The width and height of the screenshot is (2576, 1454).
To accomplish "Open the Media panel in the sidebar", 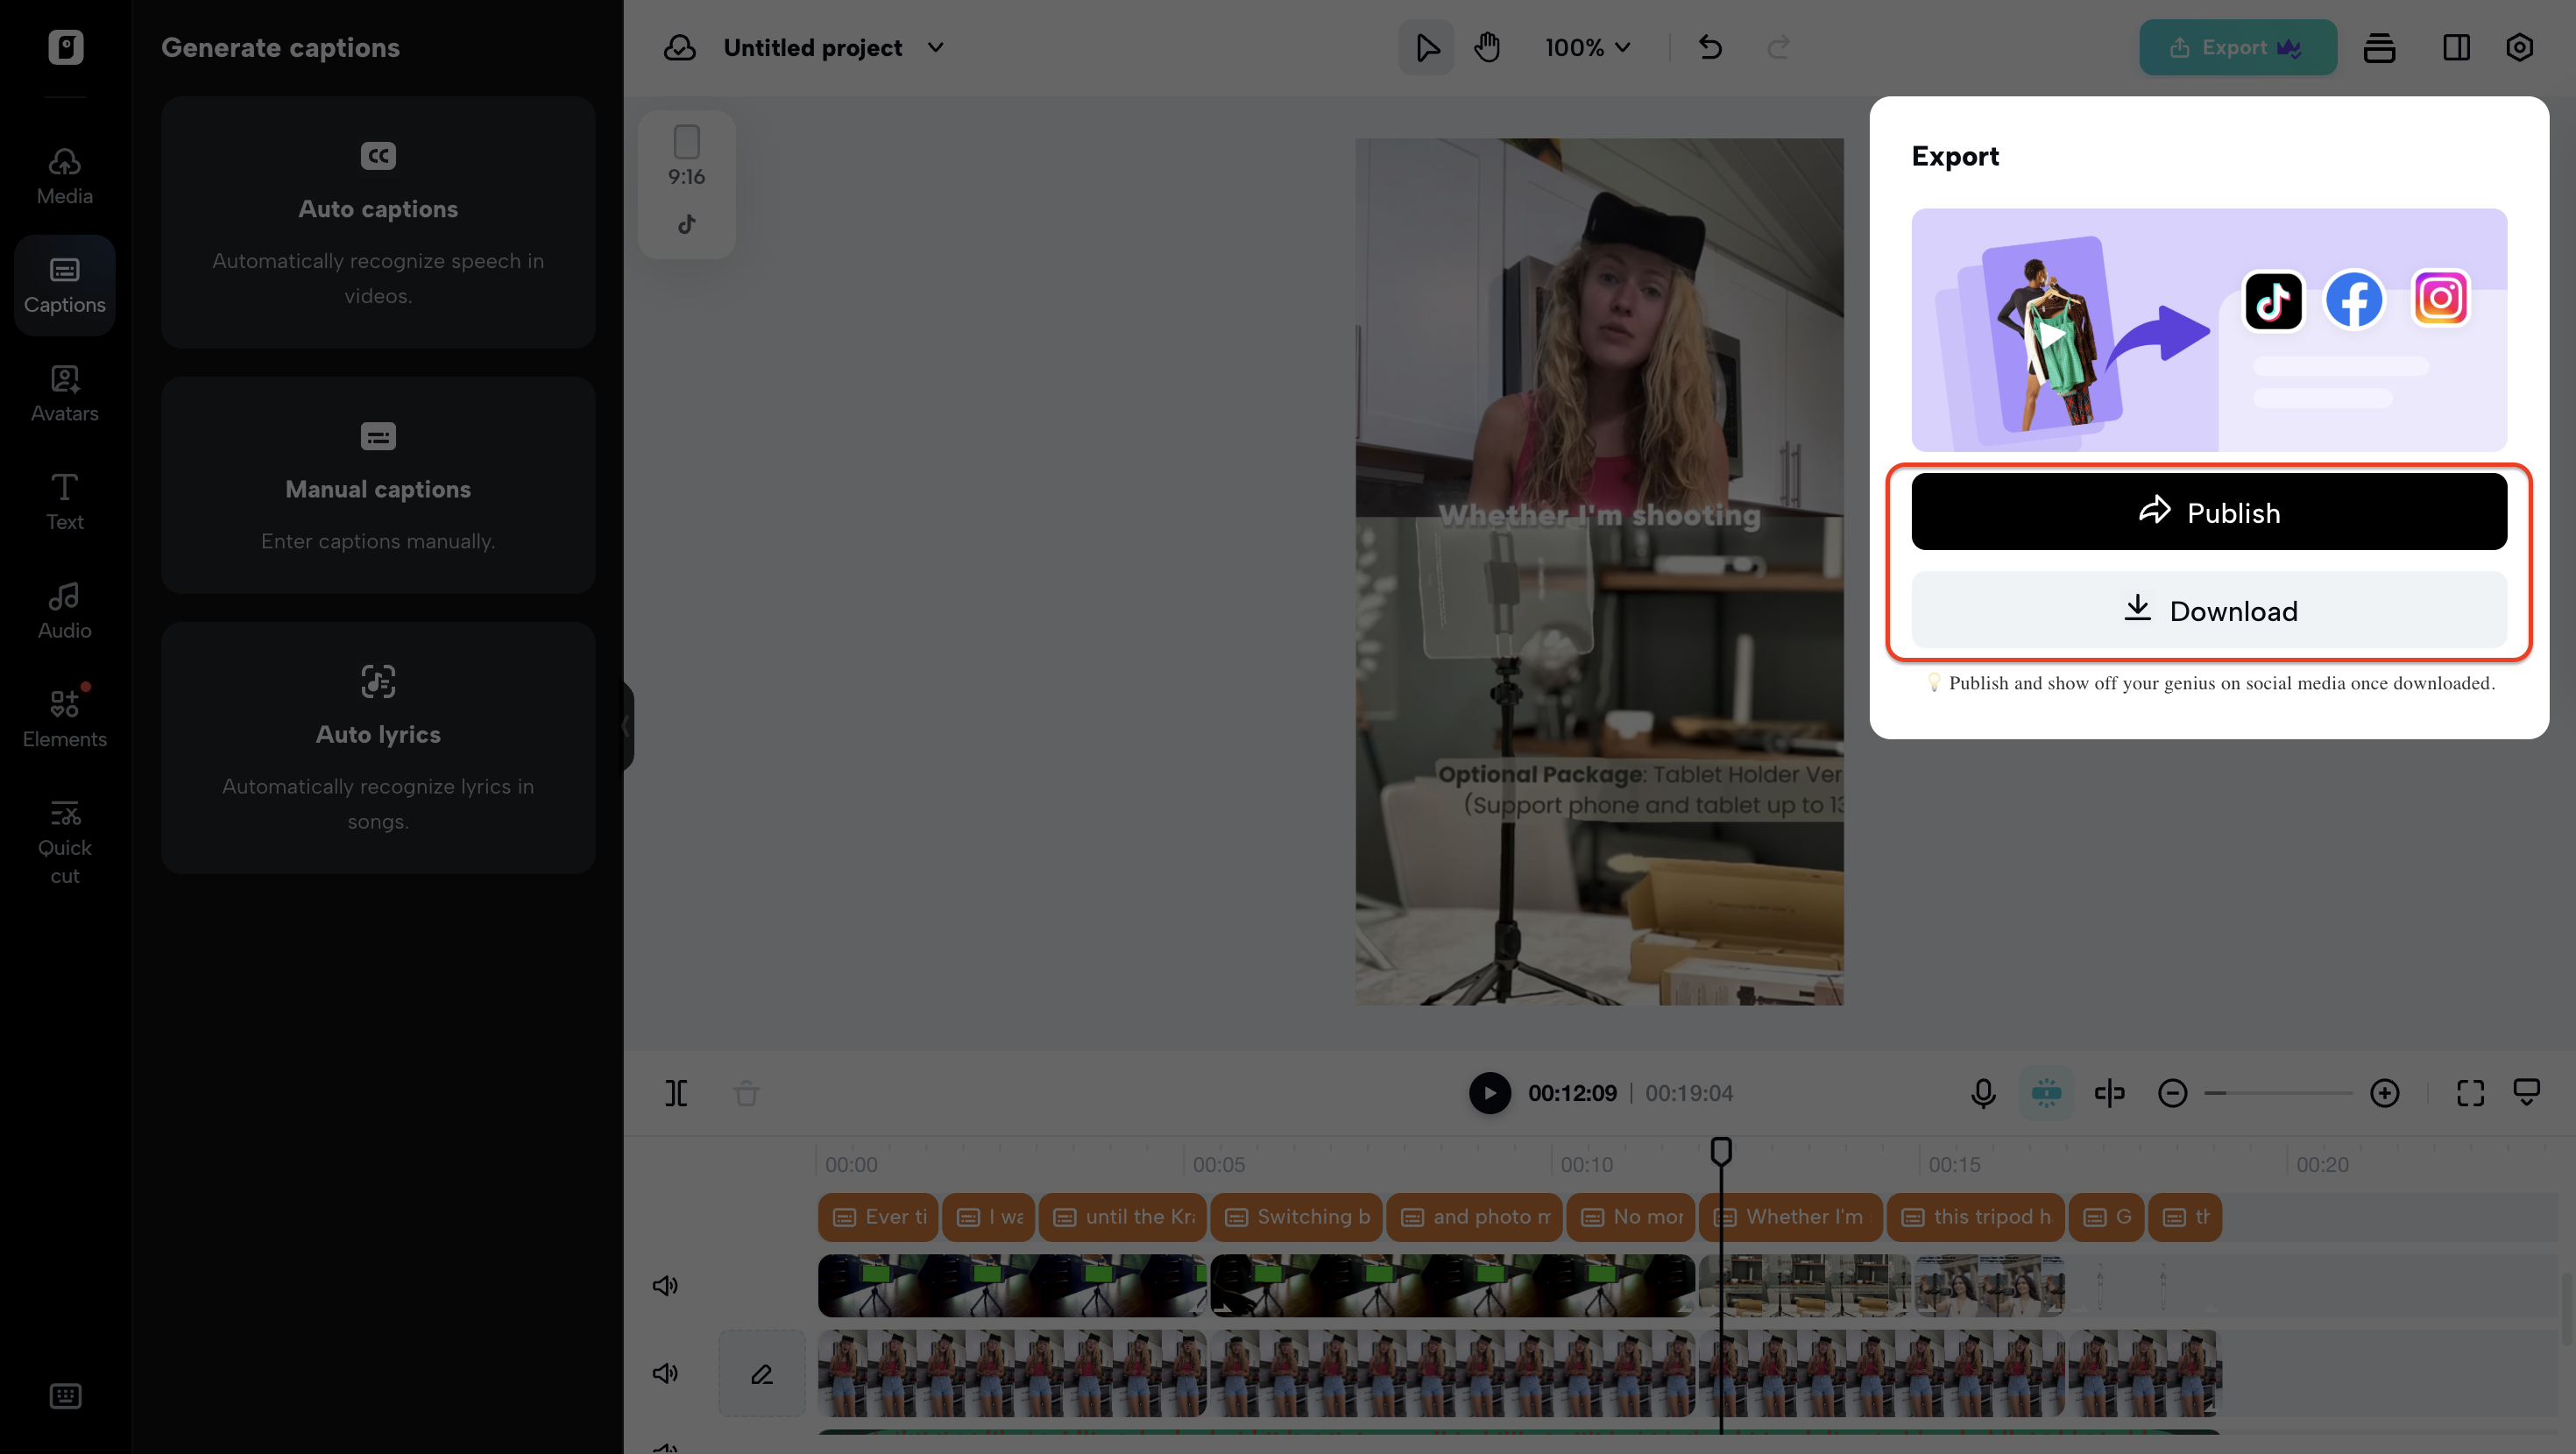I will click(64, 176).
